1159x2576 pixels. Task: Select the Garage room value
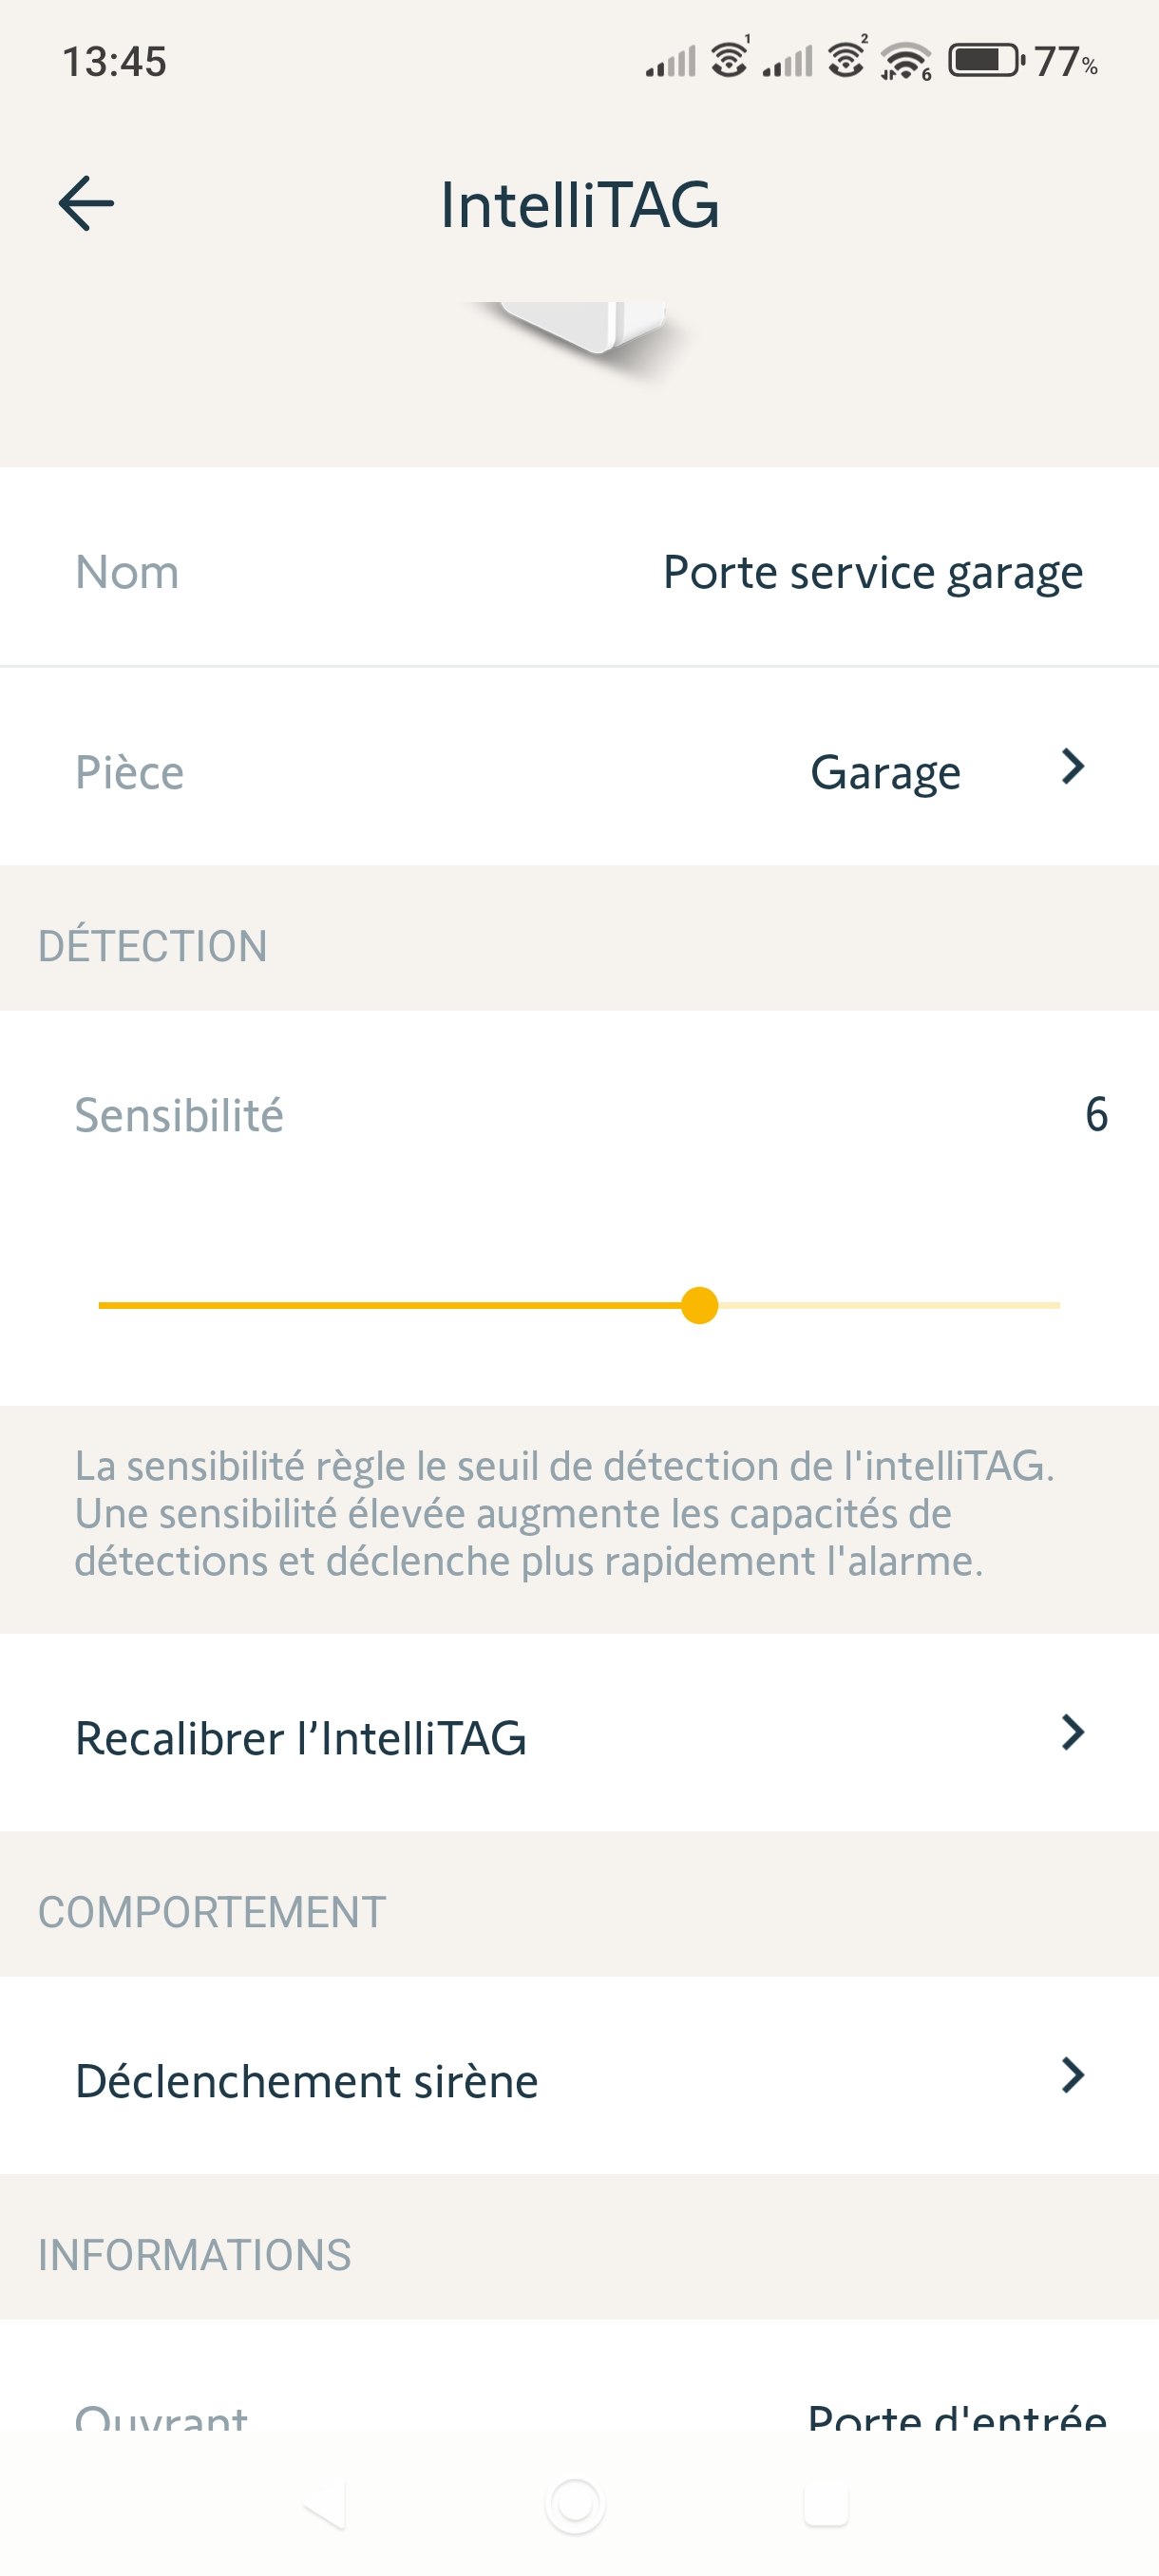[x=885, y=773]
